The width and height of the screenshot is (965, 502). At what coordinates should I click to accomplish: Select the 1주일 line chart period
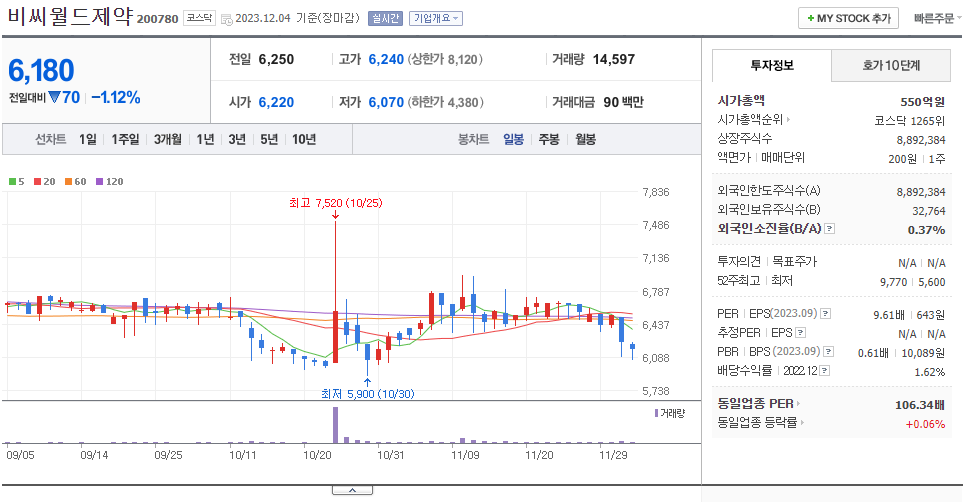pos(125,140)
